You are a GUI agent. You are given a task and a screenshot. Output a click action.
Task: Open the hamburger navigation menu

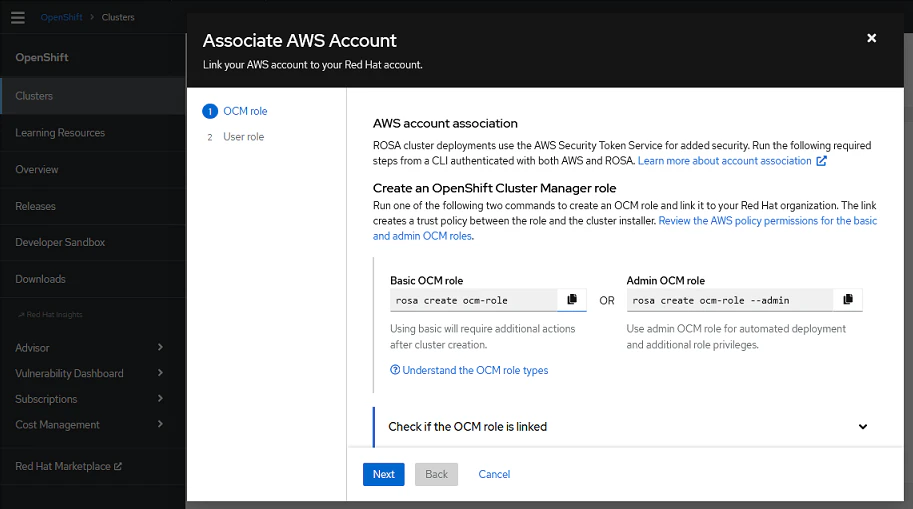pyautogui.click(x=18, y=17)
